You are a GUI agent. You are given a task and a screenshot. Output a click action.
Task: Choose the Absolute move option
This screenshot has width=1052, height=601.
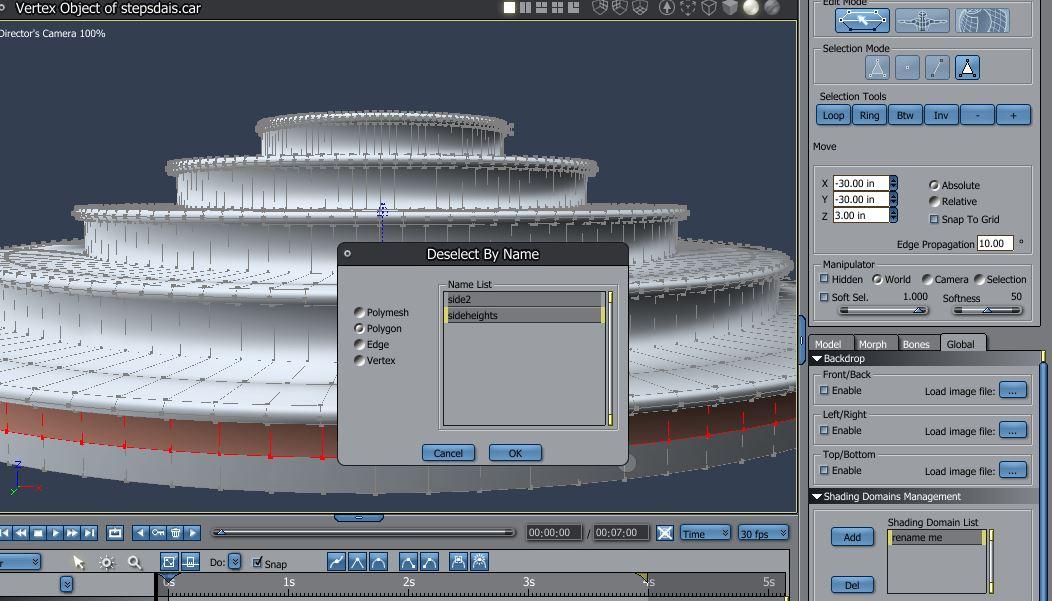click(x=934, y=185)
